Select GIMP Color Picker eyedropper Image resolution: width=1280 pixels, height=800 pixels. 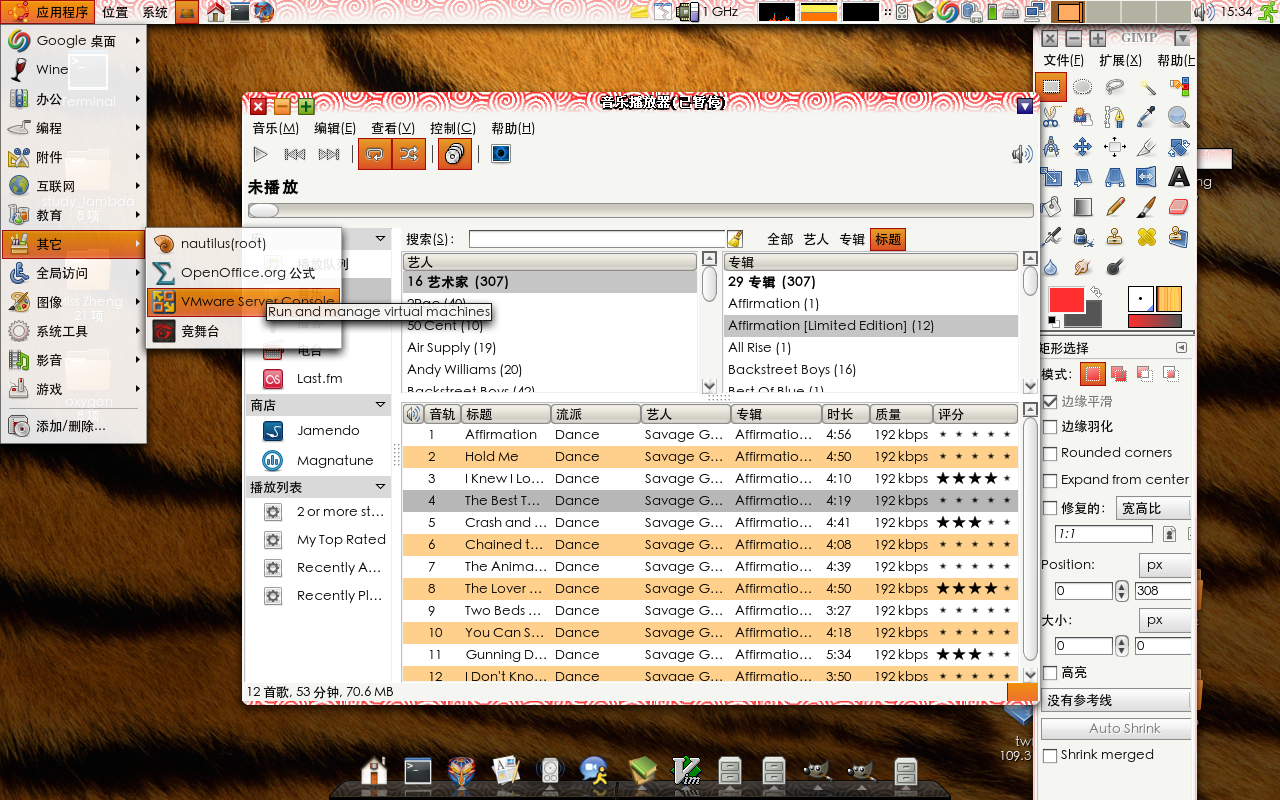[1147, 117]
